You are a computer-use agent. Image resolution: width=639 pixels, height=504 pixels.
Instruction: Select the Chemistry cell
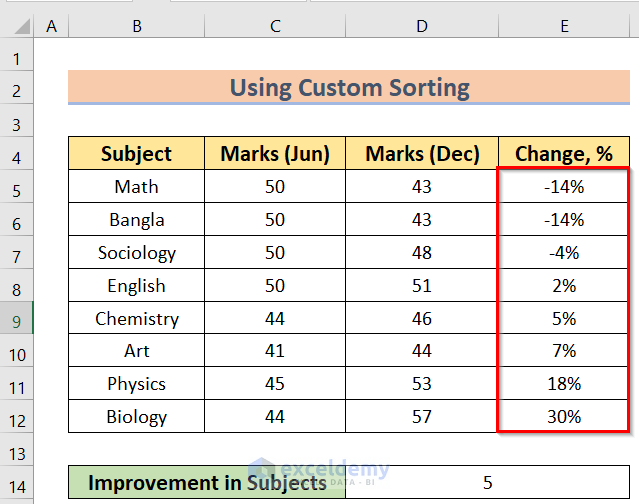[x=136, y=319]
